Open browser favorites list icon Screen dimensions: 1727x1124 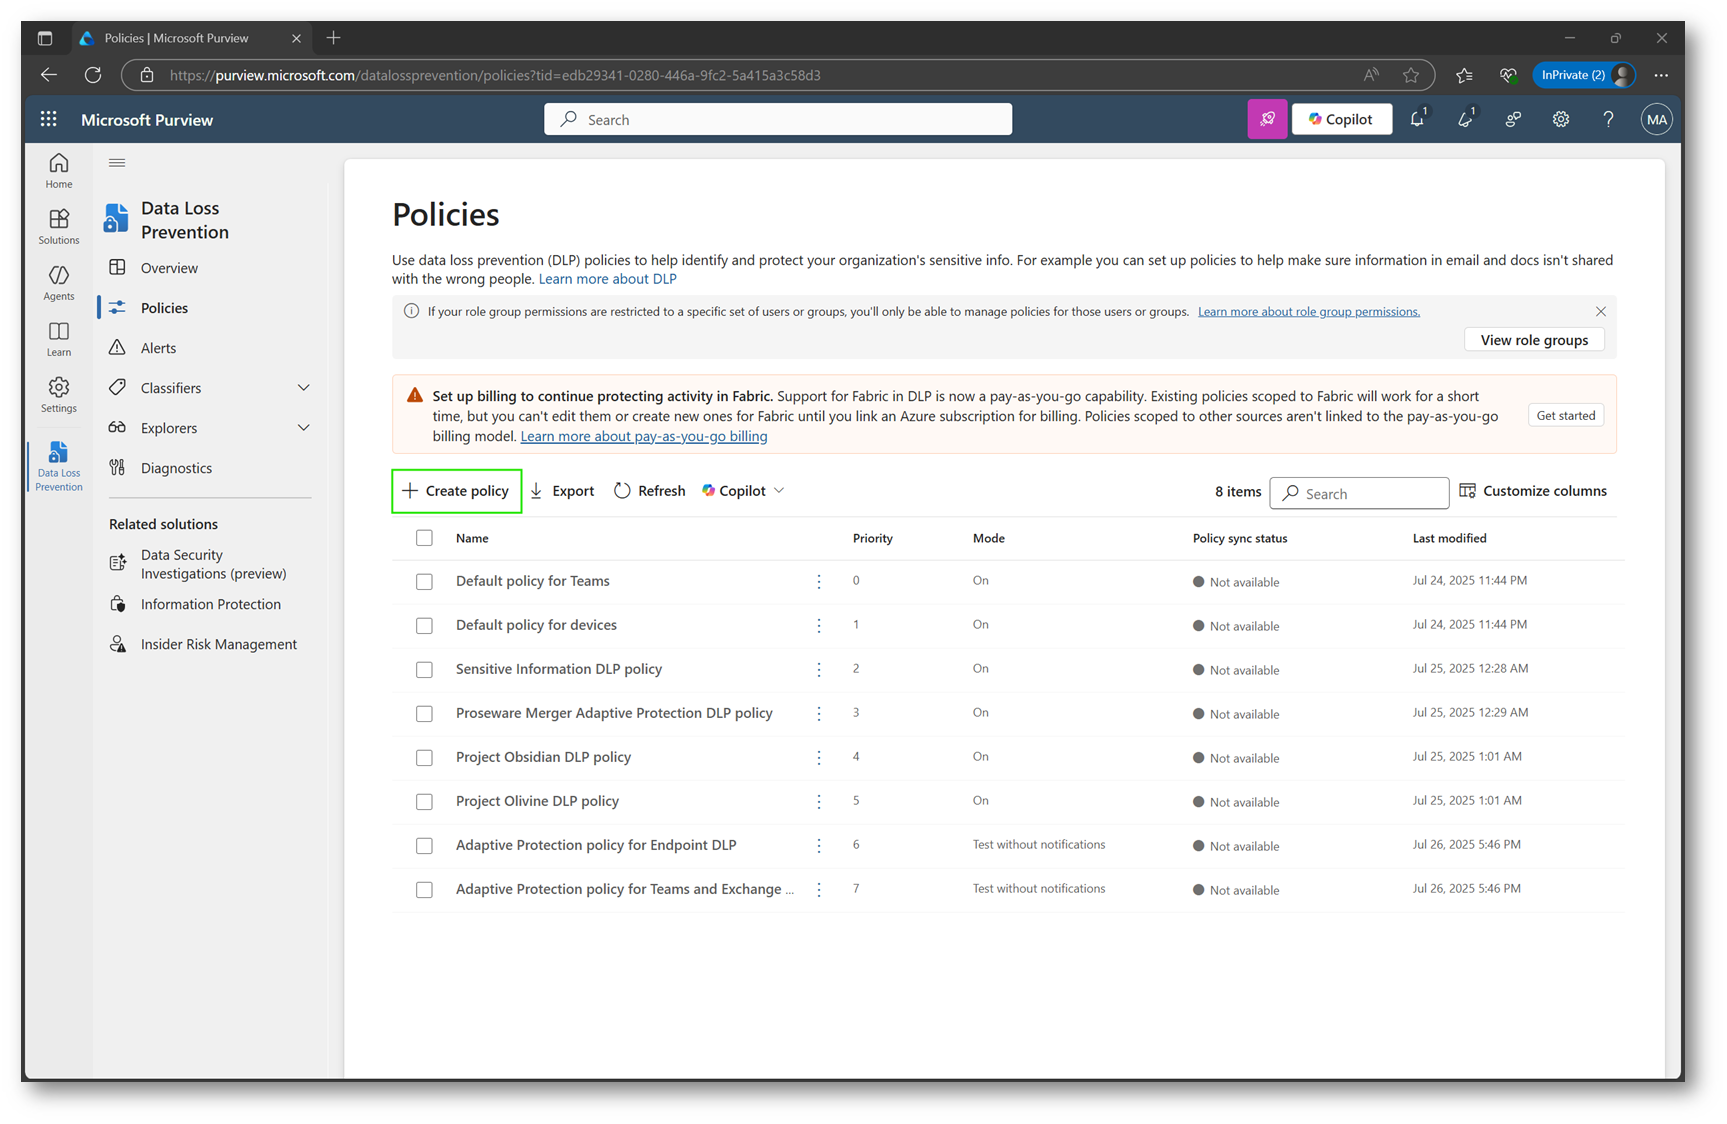[1464, 75]
